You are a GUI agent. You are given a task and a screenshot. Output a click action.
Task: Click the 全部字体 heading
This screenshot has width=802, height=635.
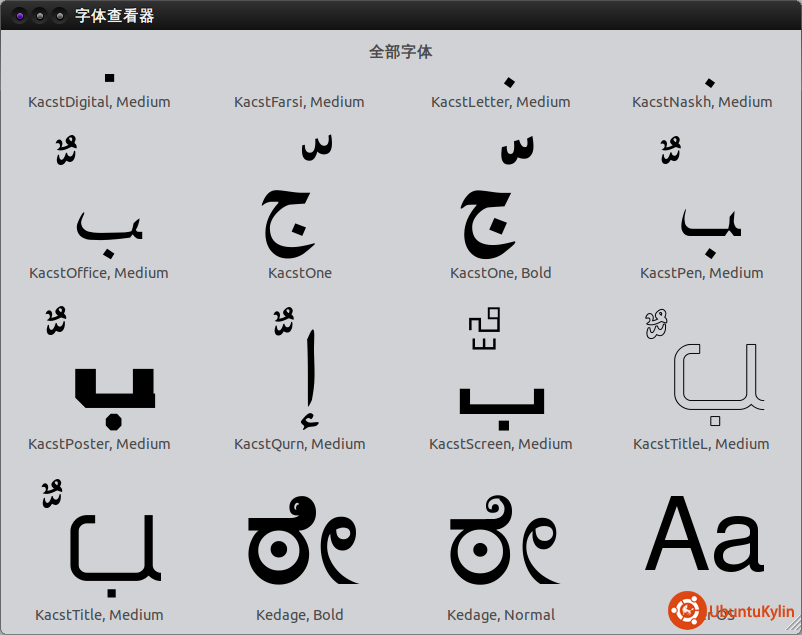coord(400,52)
